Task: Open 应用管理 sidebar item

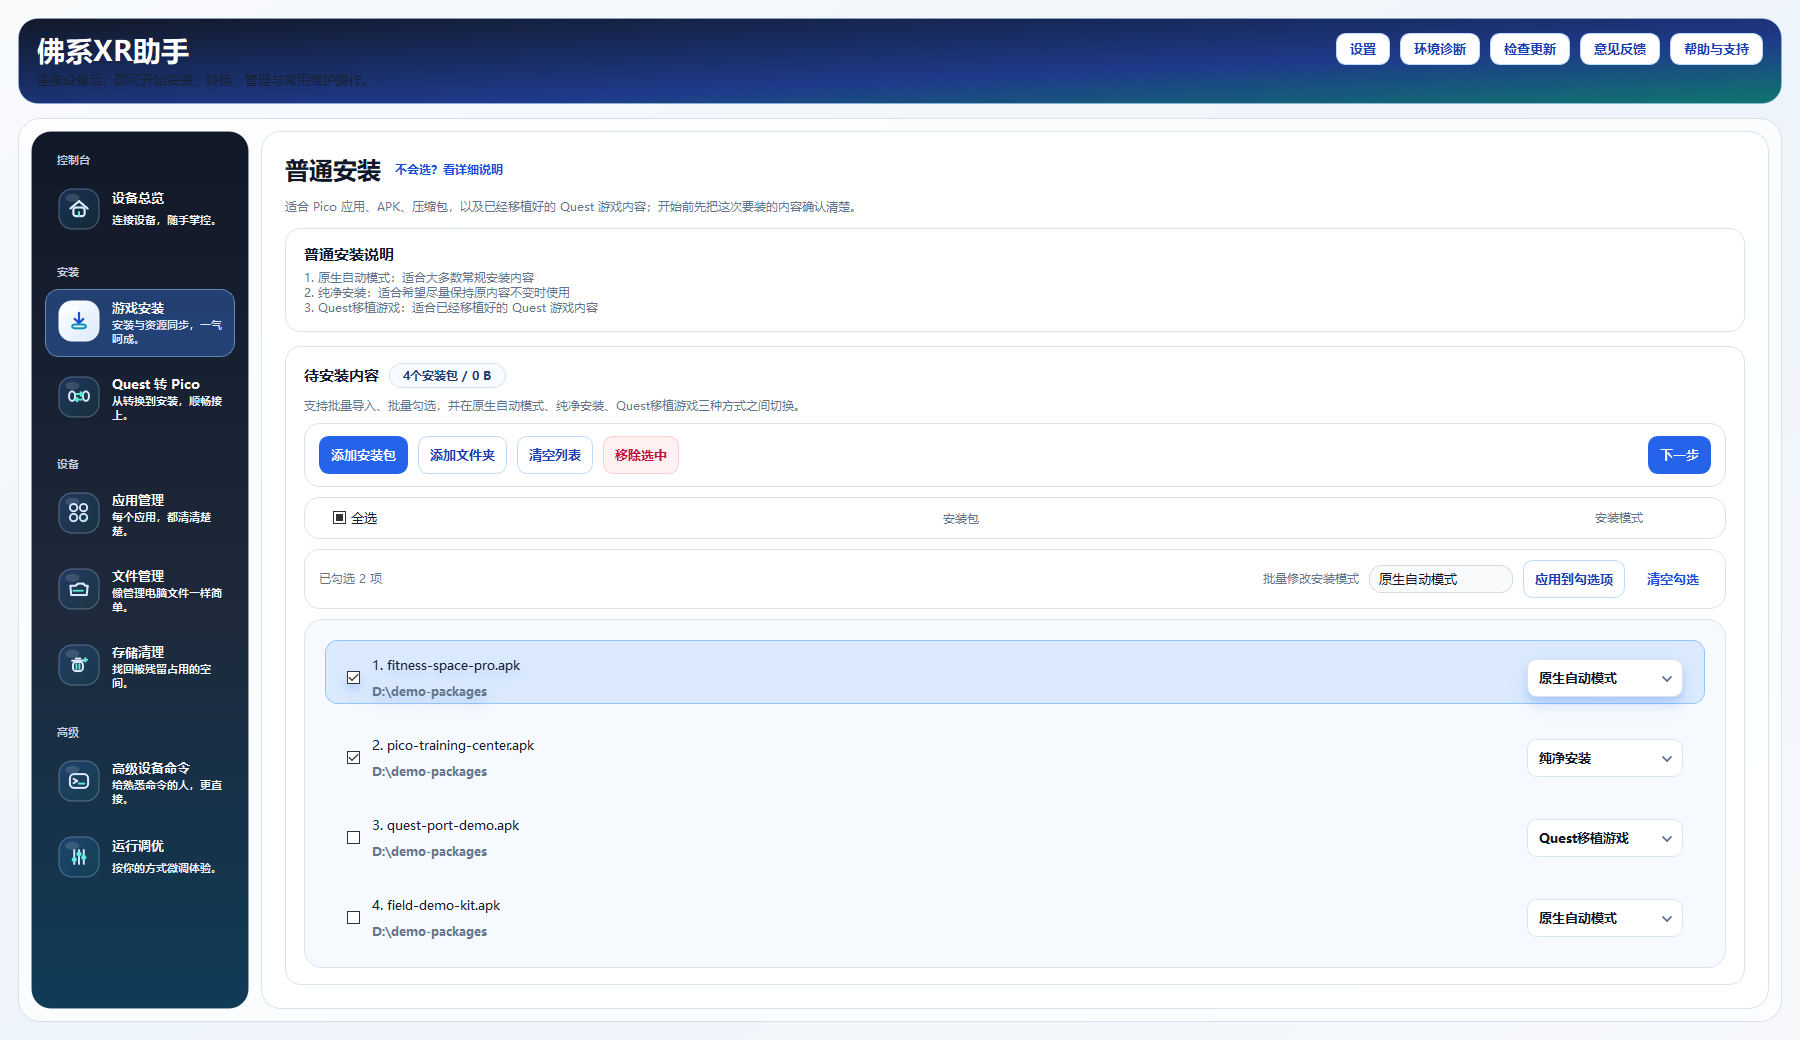Action: point(140,514)
